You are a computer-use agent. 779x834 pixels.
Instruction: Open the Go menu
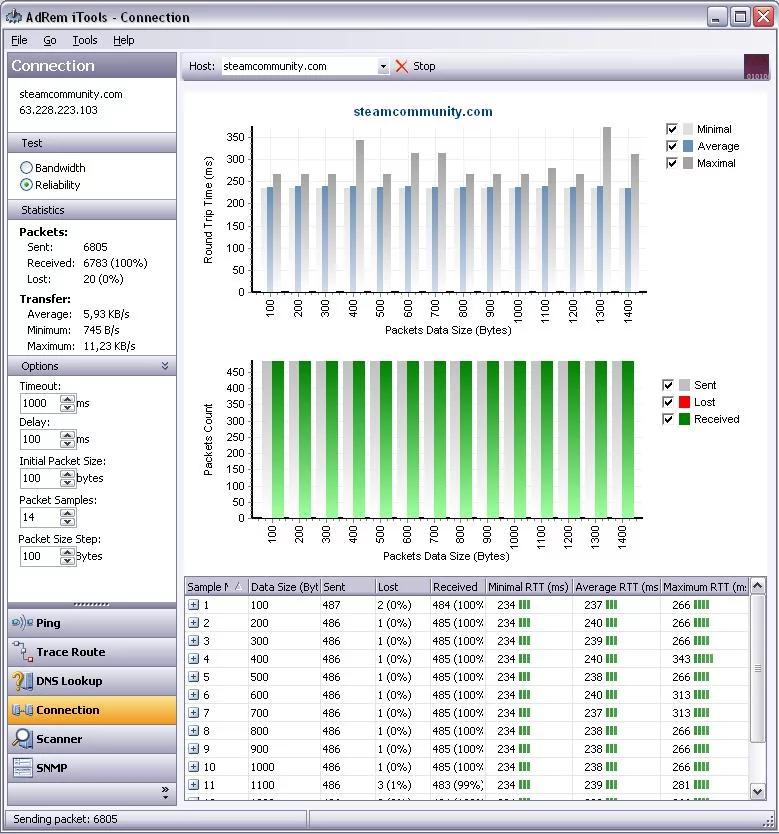(50, 40)
